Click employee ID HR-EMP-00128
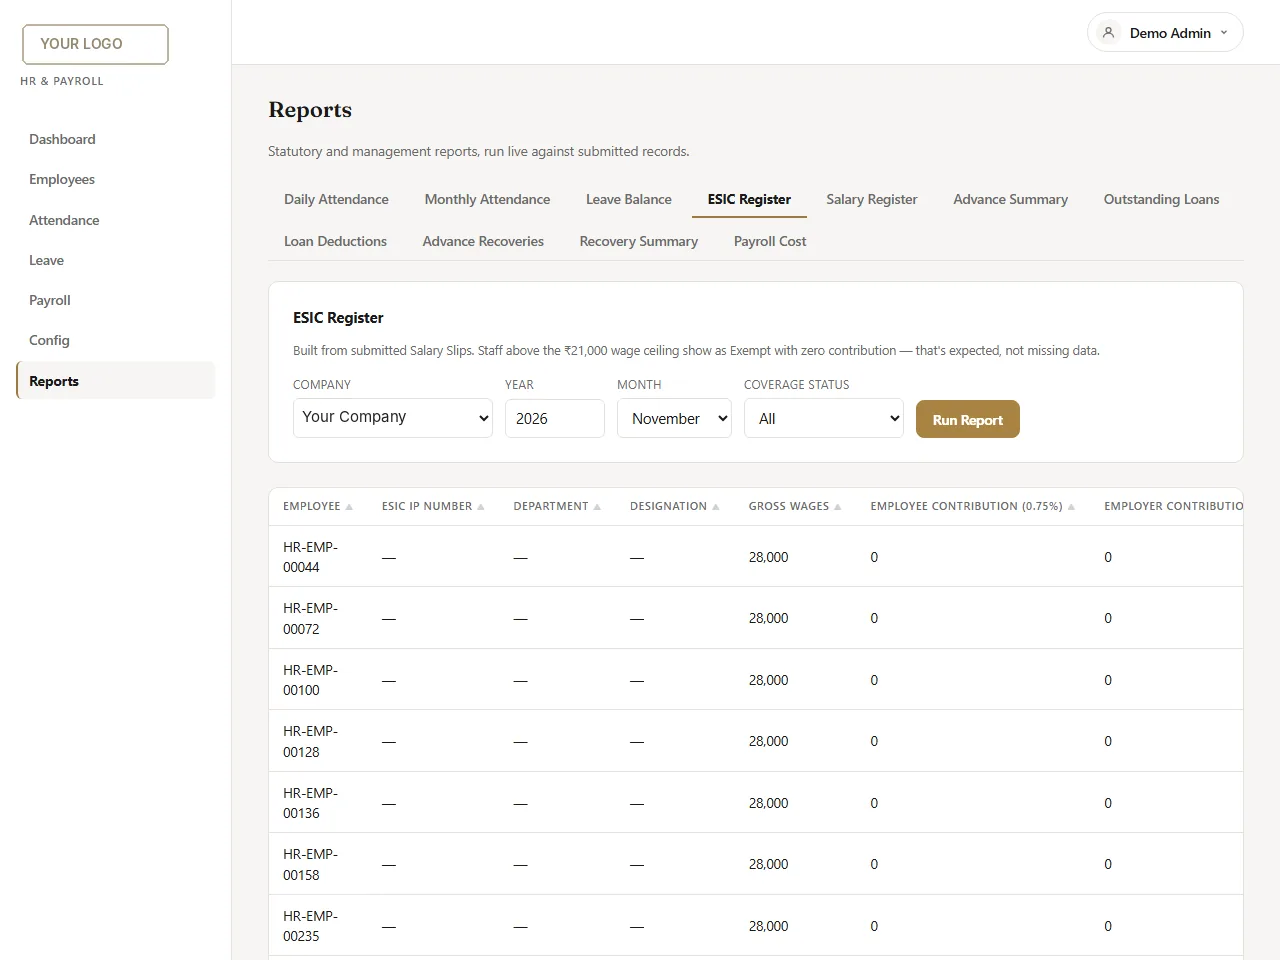This screenshot has width=1280, height=960. pos(310,741)
